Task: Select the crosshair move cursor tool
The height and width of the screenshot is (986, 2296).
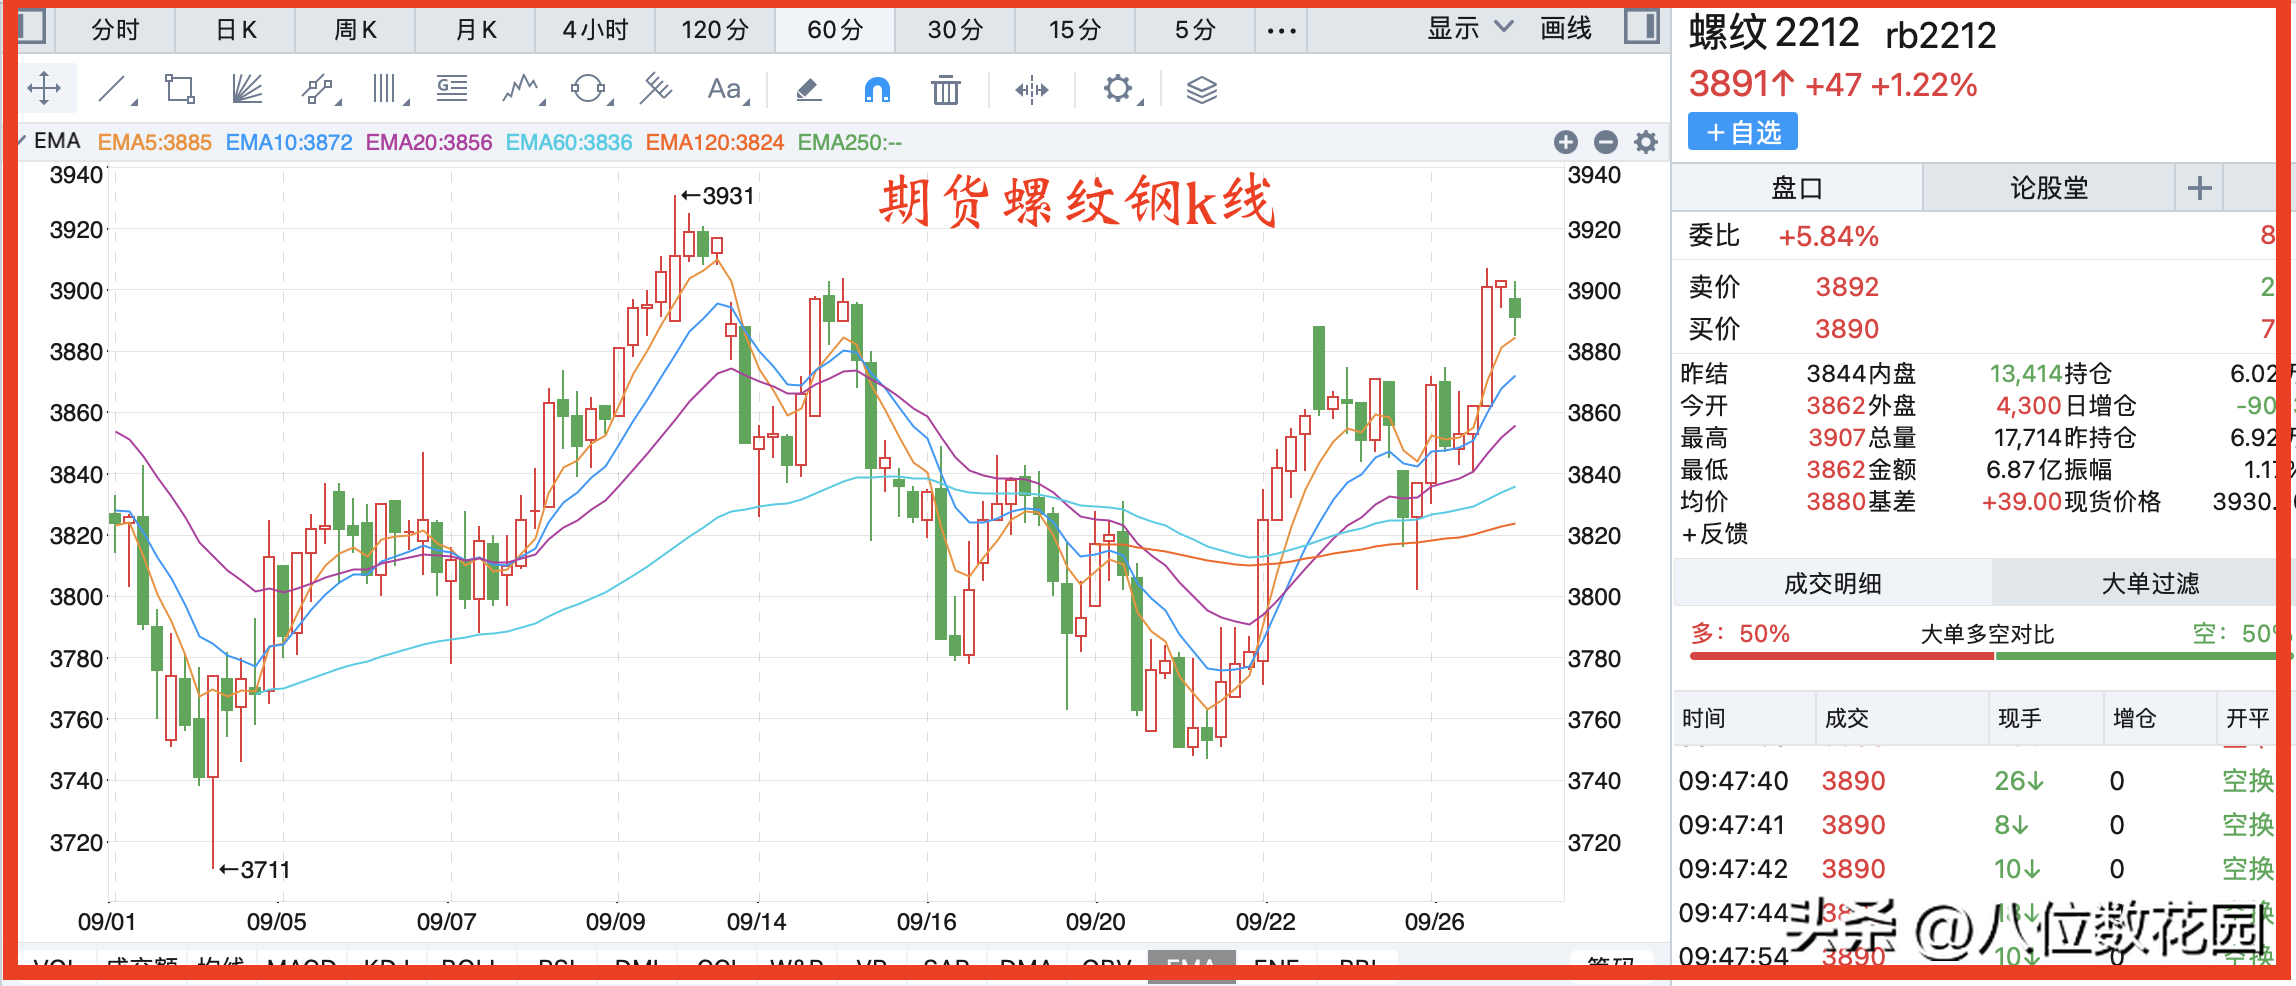Action: (44, 89)
